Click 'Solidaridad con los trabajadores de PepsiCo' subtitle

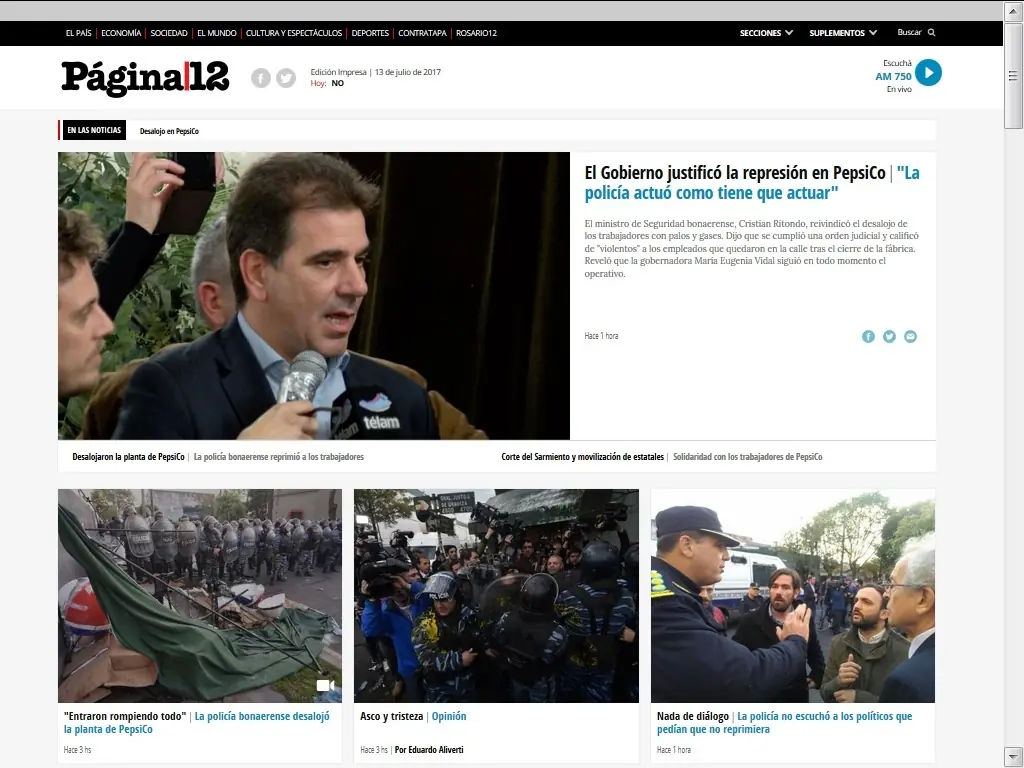(748, 457)
